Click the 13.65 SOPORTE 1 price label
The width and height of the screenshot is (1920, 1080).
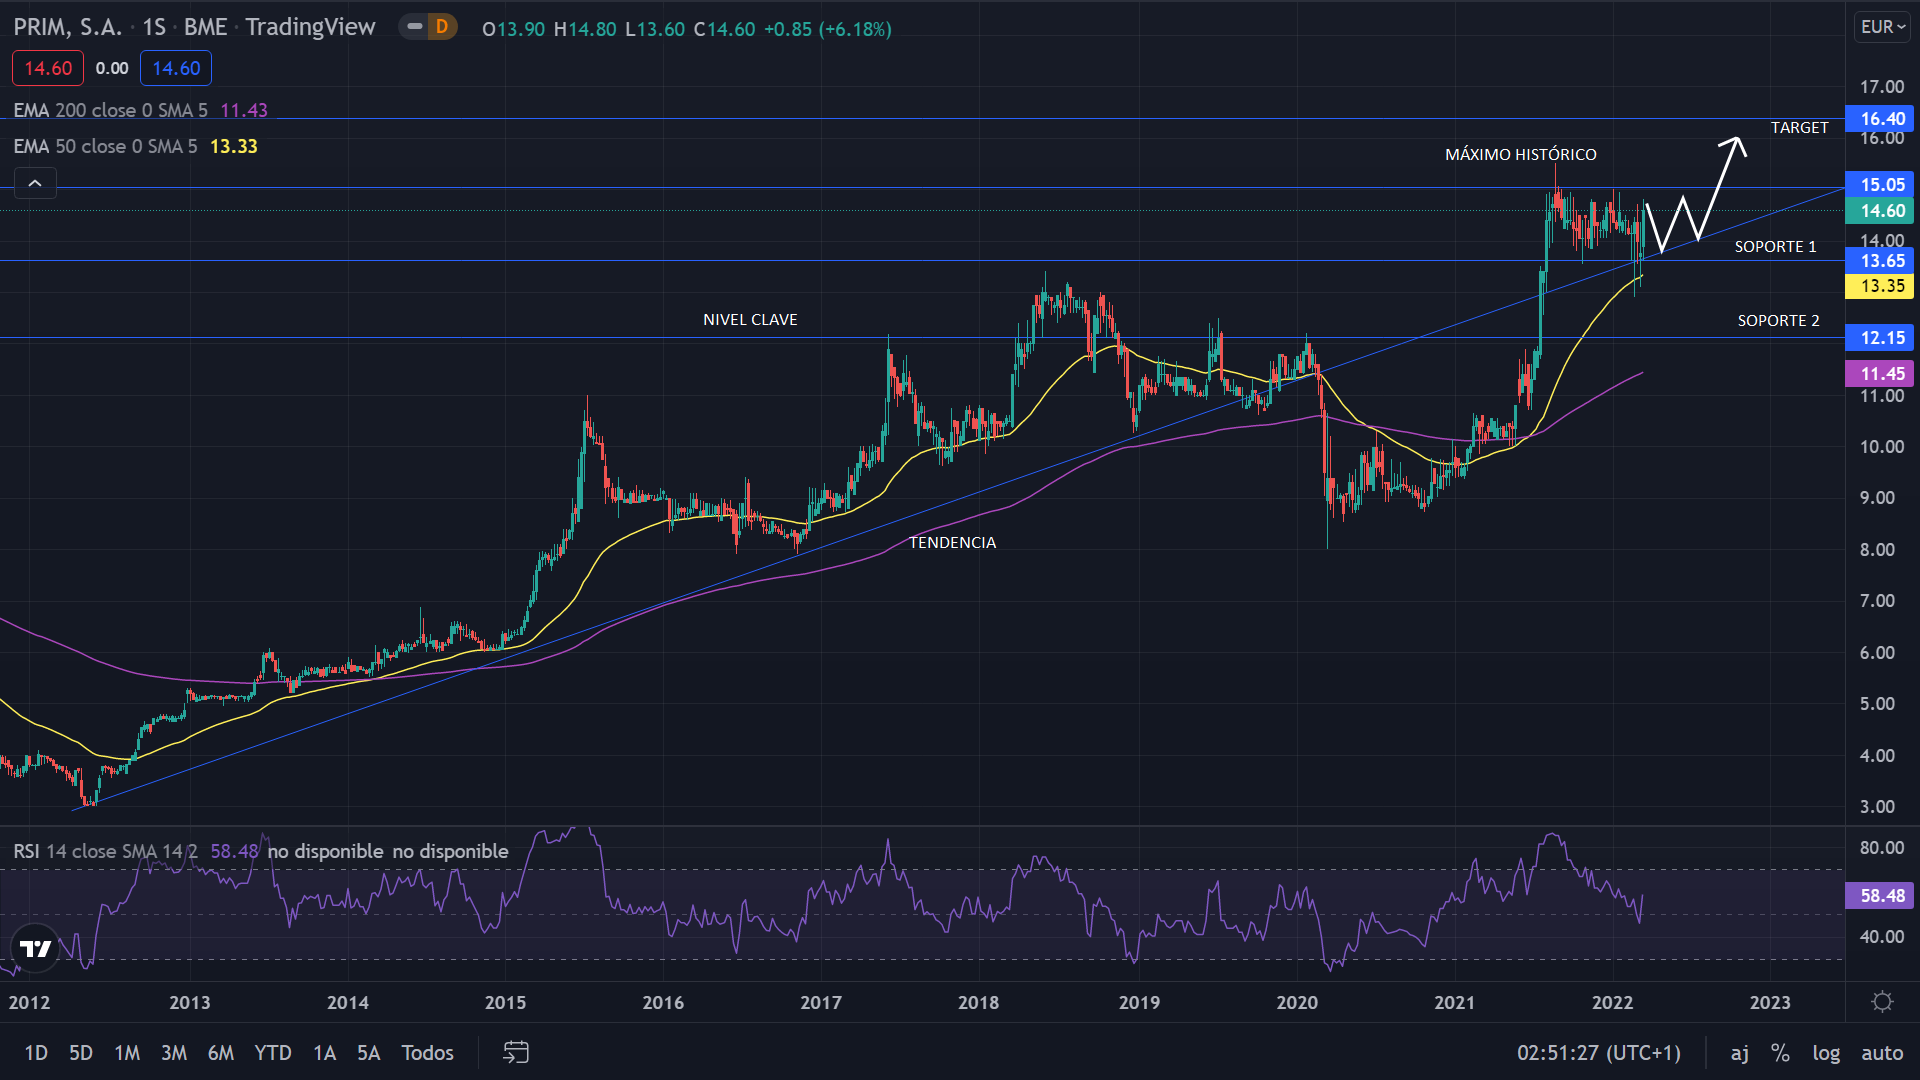point(1881,261)
